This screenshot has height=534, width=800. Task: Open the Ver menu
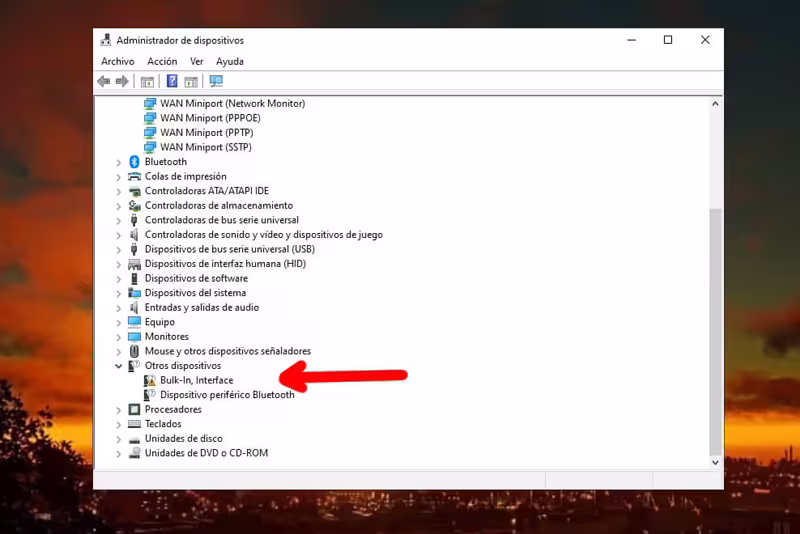[196, 61]
